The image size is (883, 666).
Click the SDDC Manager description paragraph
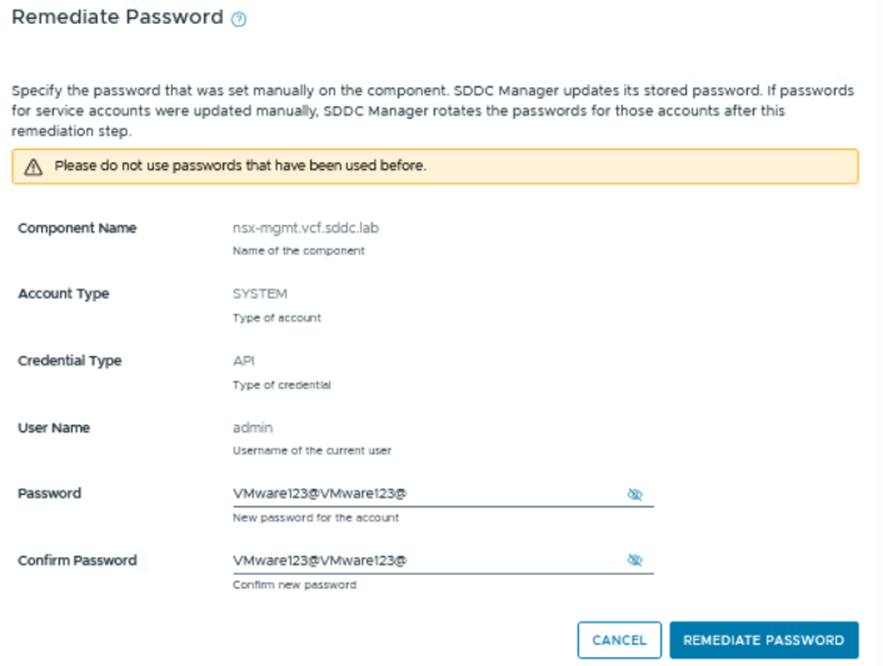(x=432, y=110)
